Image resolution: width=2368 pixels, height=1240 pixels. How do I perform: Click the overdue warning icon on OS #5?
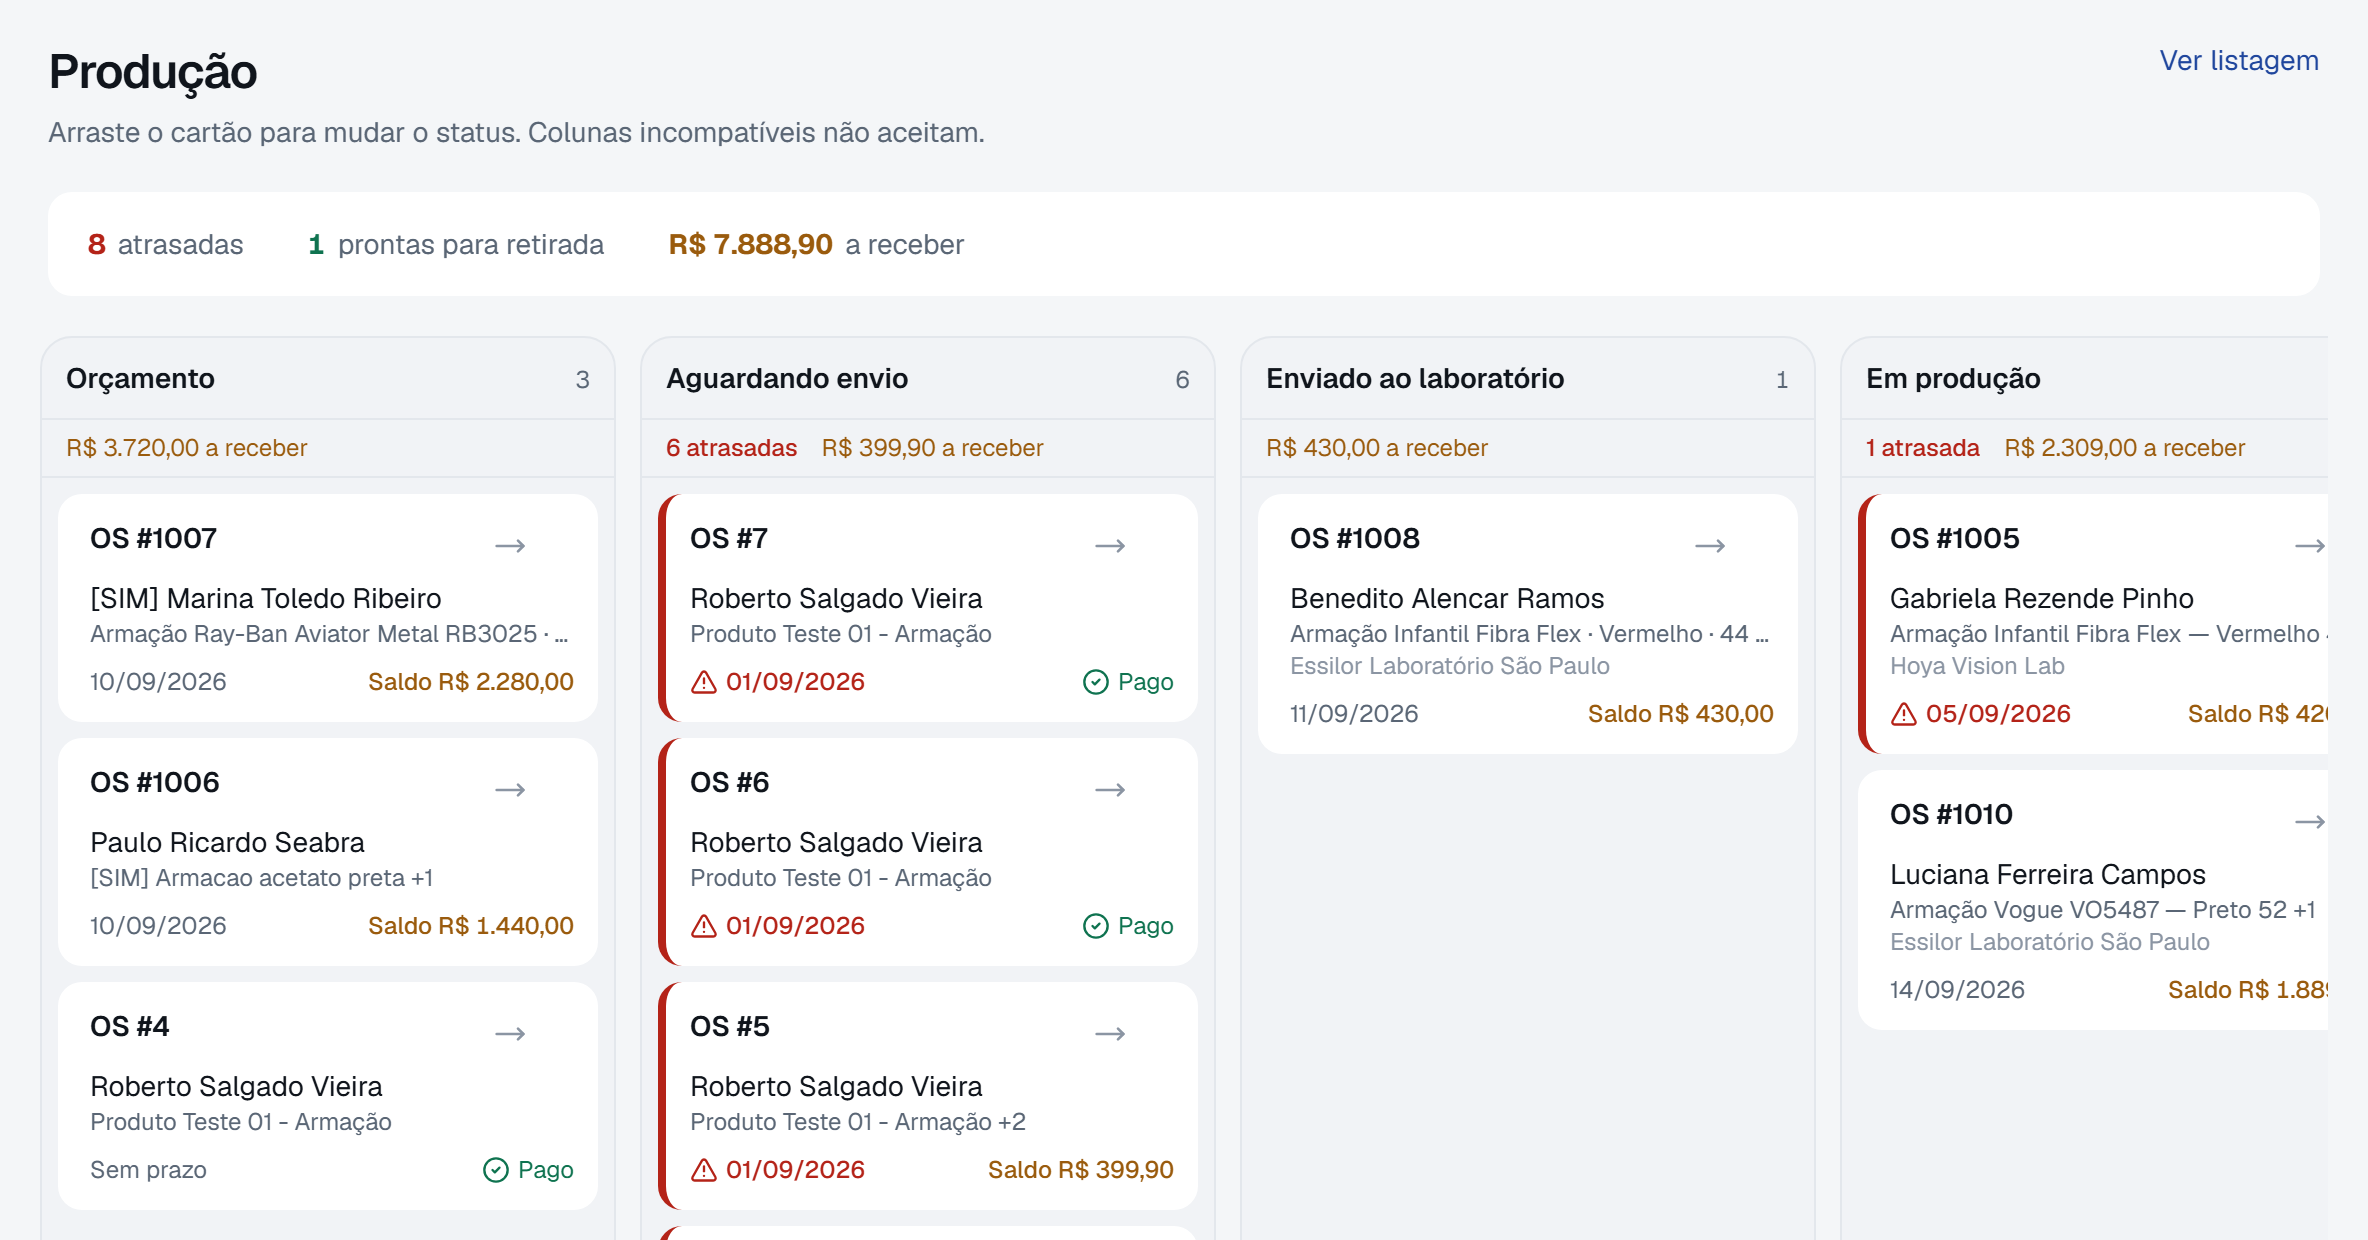704,1170
